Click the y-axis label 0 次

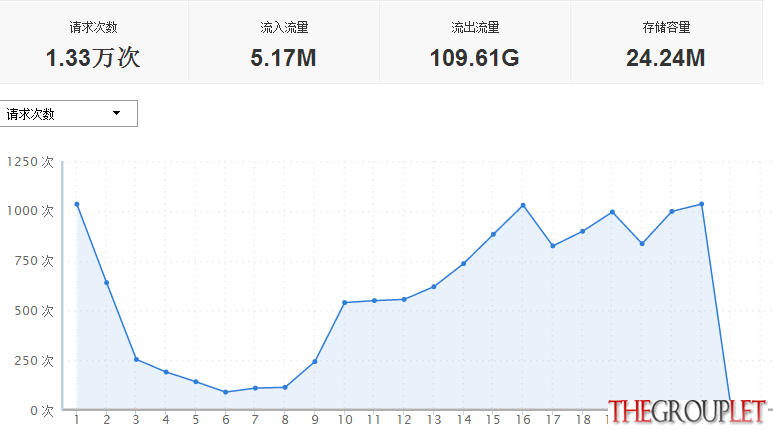point(41,410)
